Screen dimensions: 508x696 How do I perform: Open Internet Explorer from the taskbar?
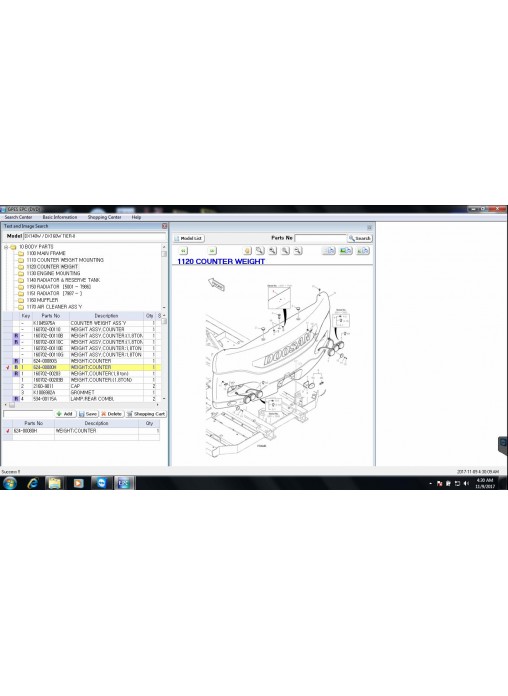pyautogui.click(x=32, y=483)
